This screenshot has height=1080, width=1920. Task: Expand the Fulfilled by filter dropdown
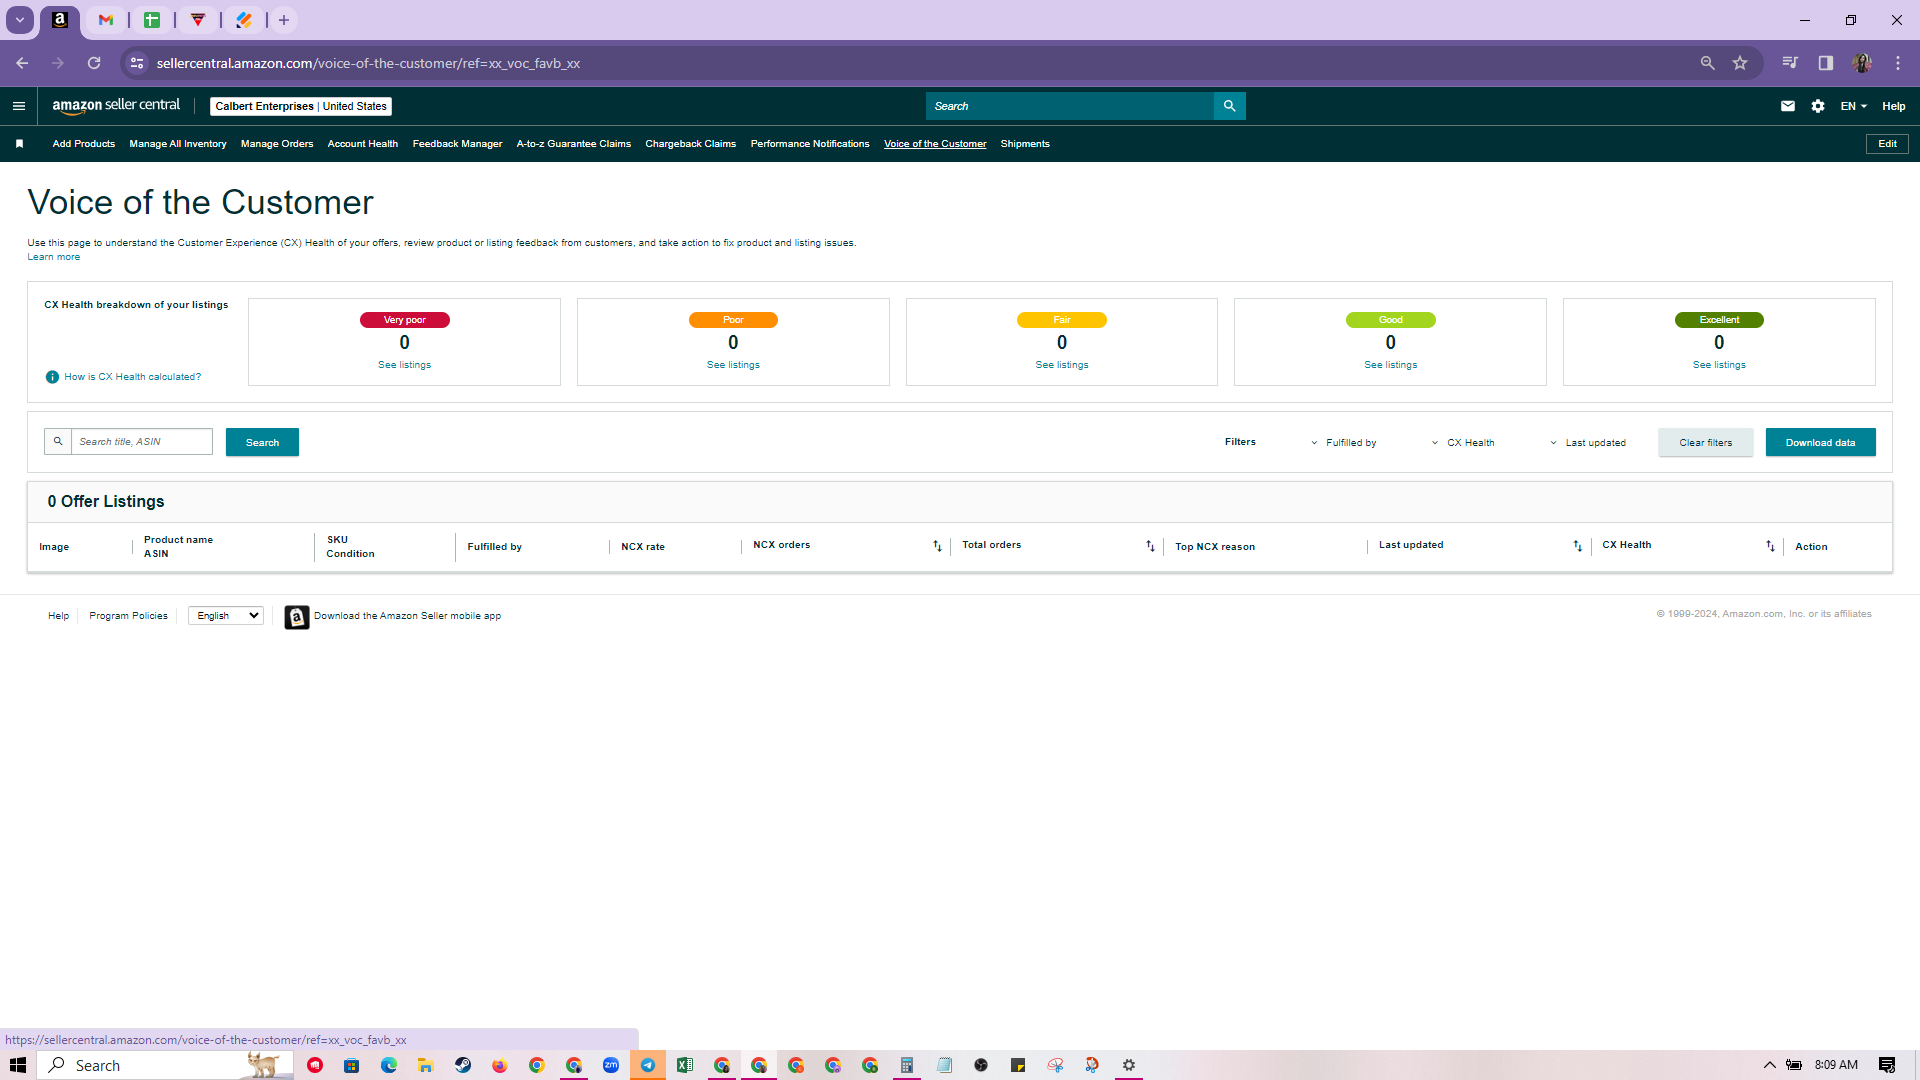pyautogui.click(x=1343, y=443)
